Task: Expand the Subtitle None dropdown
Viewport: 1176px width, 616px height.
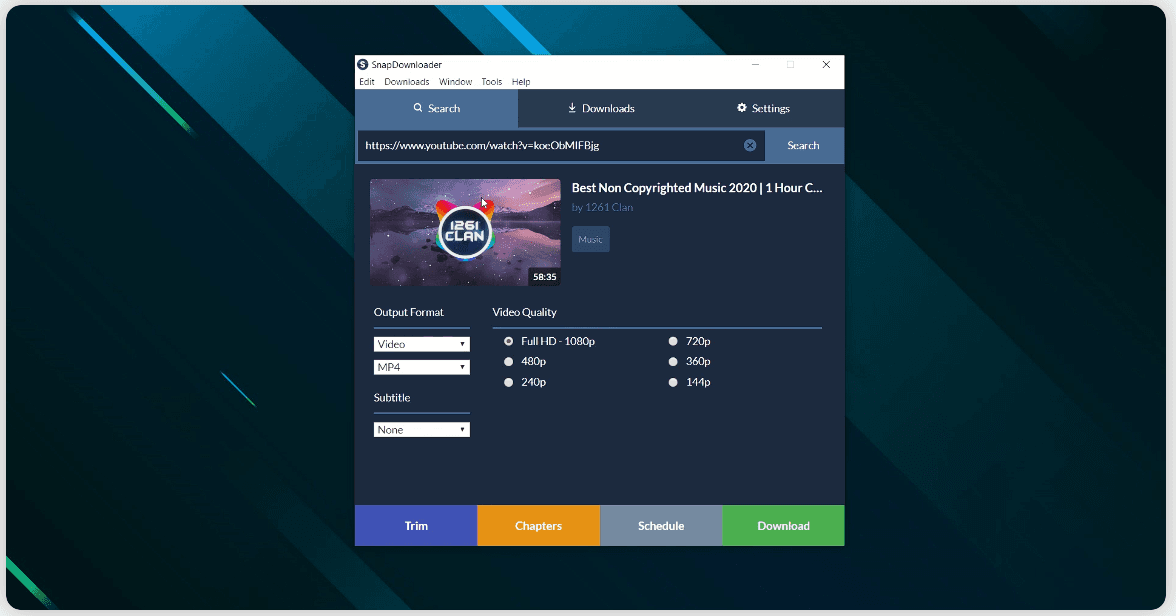Action: 422,430
